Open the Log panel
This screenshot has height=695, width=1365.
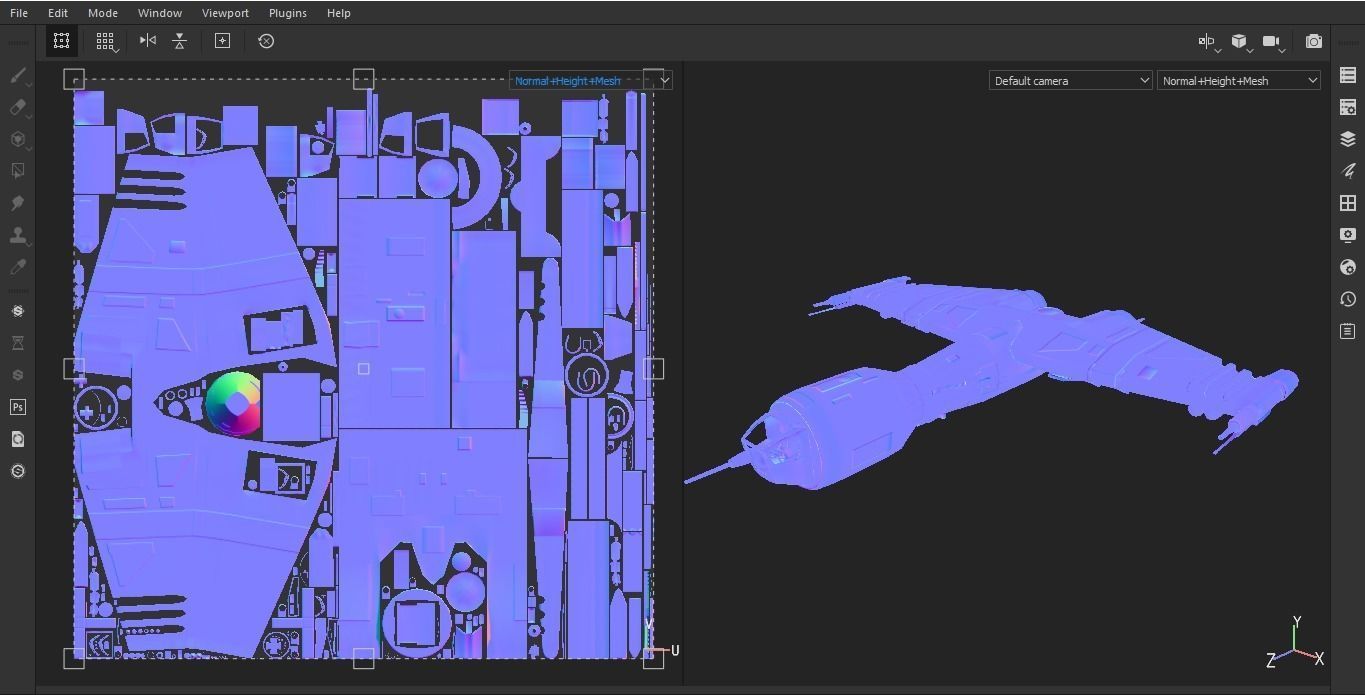[x=1347, y=331]
